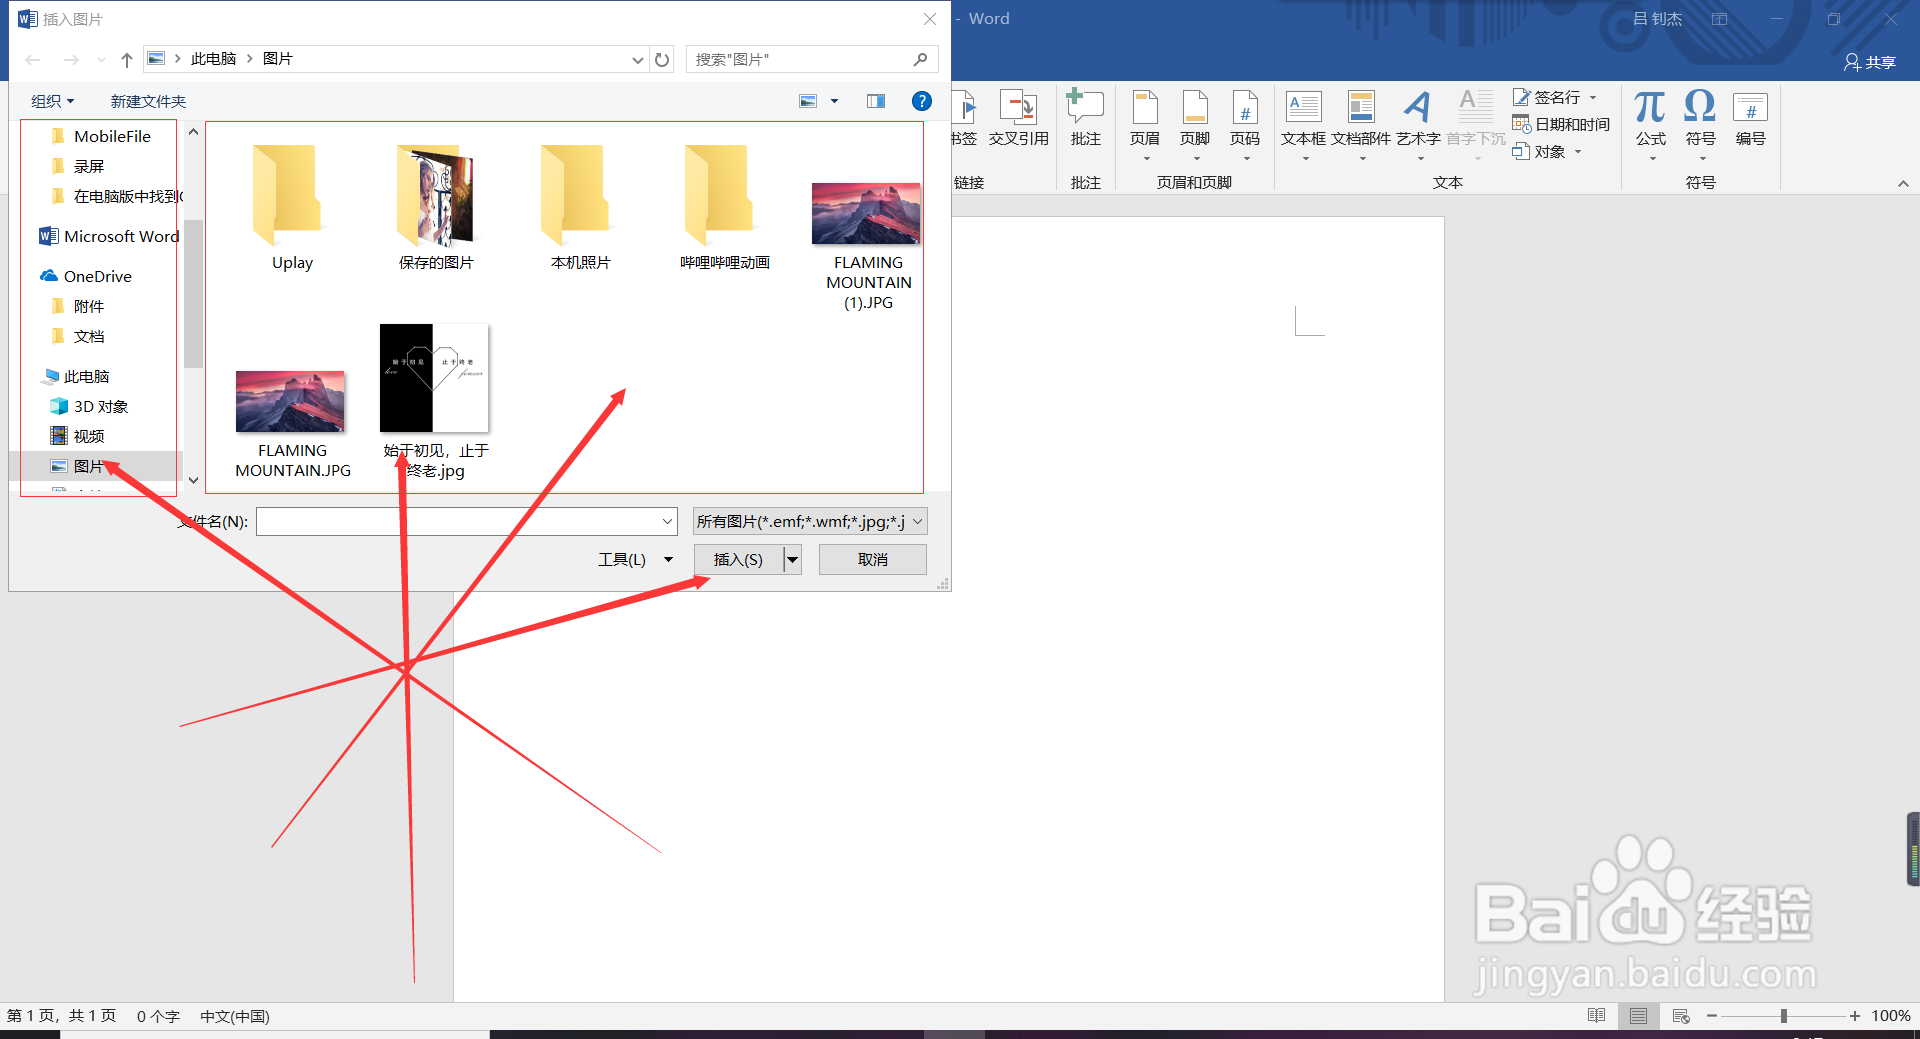Switch to Web Layout view
Screen dimensions: 1920x1039
coord(1681,1016)
